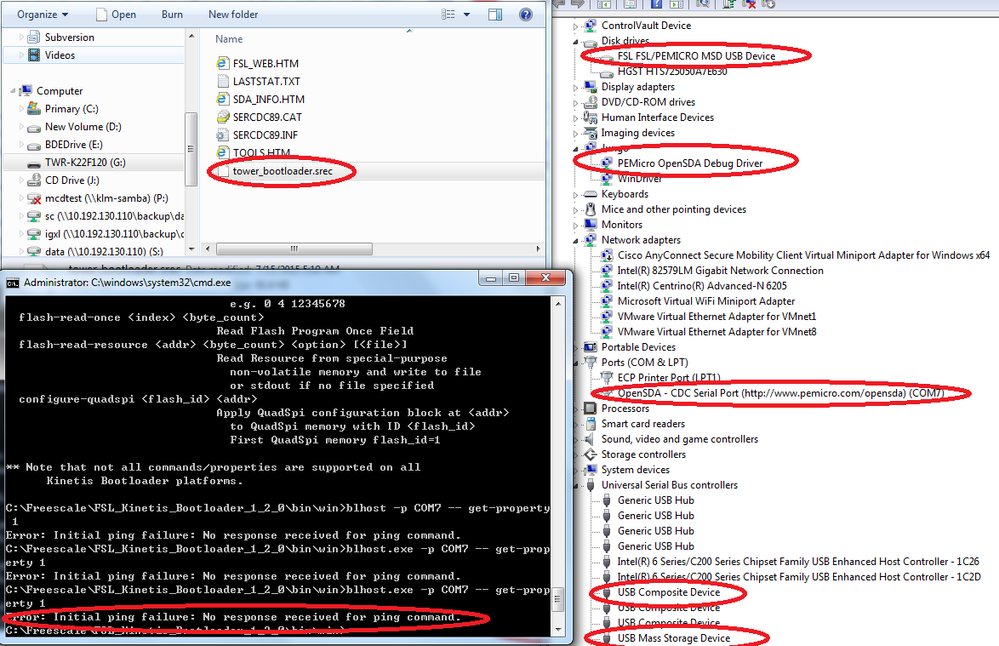Select Mice and other pointing devices
This screenshot has width=999, height=646.
(673, 209)
